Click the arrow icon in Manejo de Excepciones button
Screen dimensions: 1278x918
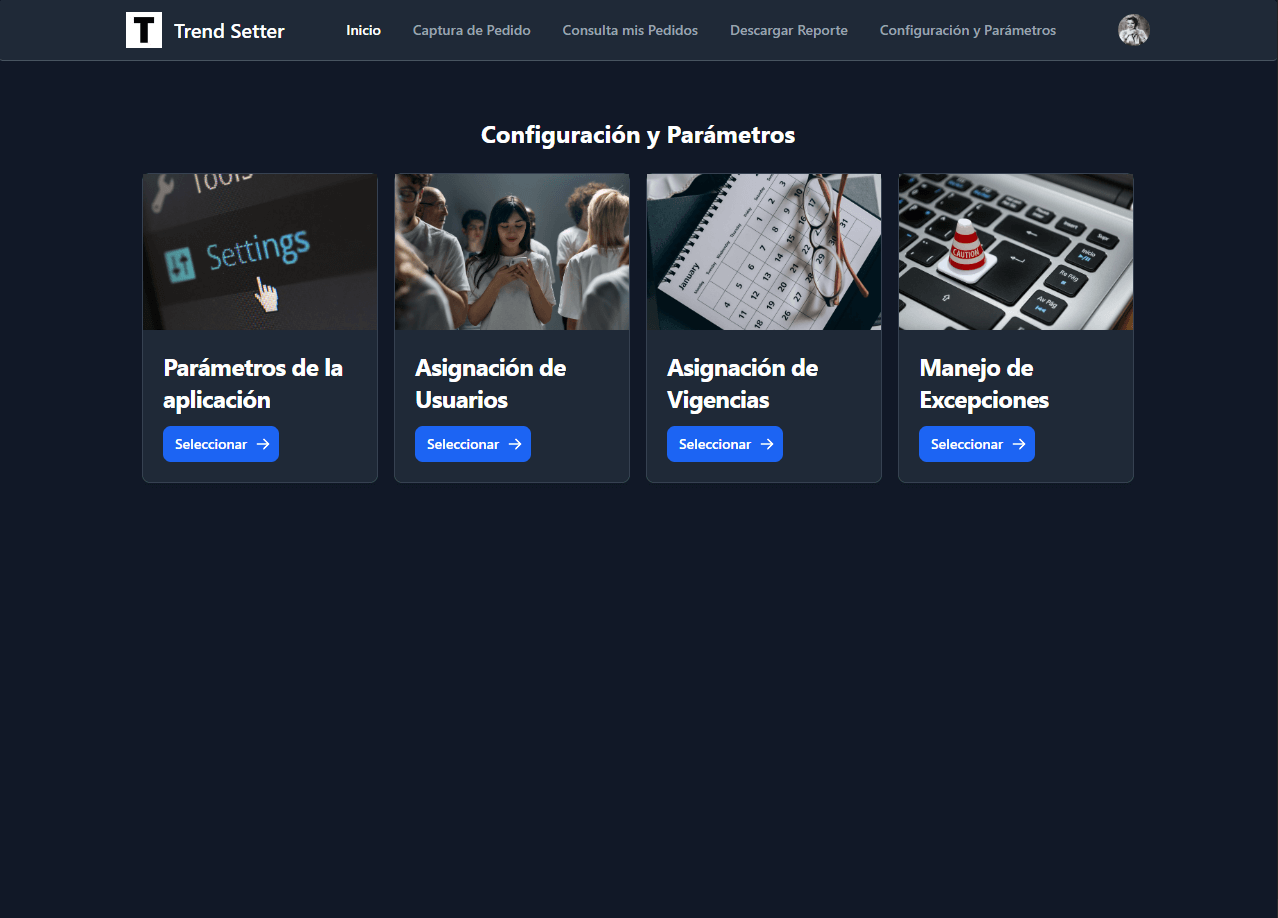pyautogui.click(x=1019, y=444)
